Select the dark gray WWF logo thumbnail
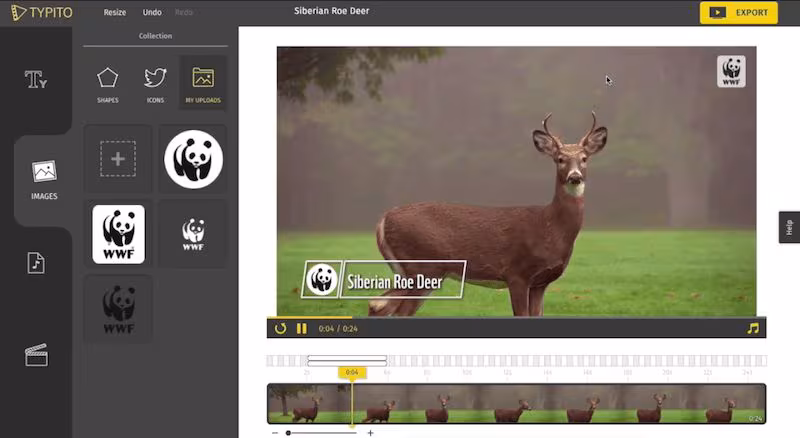Viewport: 800px width, 438px height. pyautogui.click(x=118, y=309)
